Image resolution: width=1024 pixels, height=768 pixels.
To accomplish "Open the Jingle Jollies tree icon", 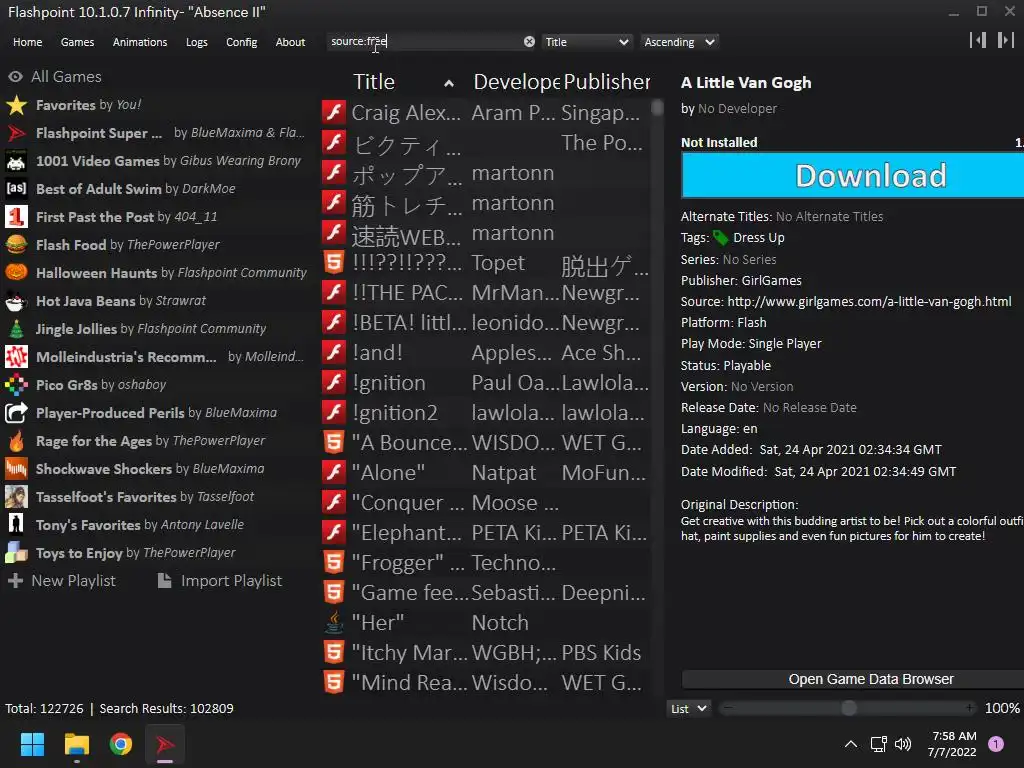I will point(16,329).
